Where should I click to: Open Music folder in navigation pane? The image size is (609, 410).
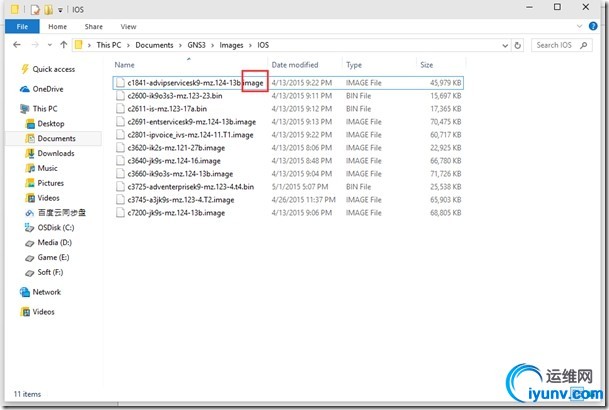47,168
